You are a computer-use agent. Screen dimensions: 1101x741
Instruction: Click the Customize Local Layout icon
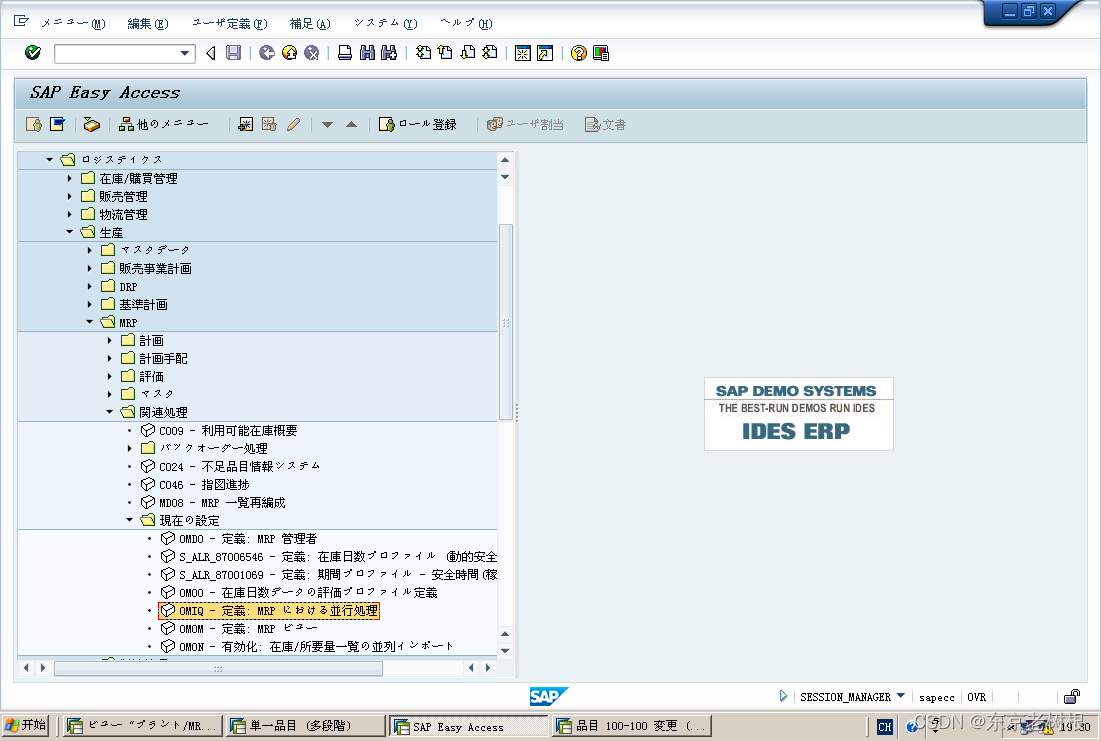[x=601, y=53]
